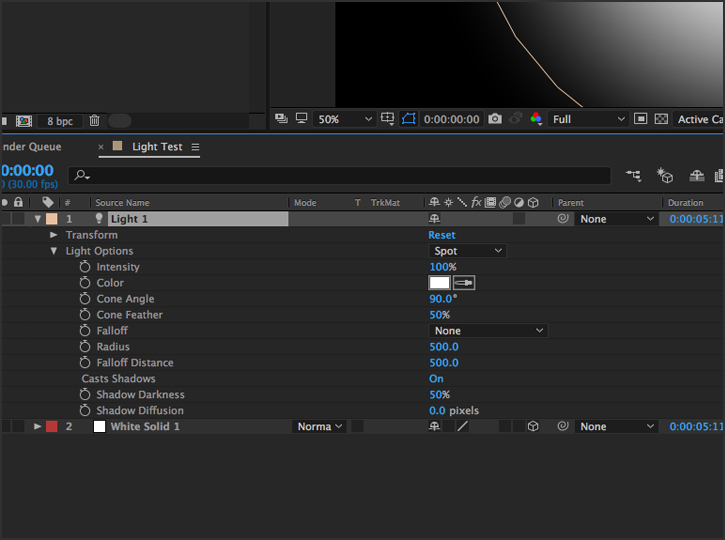Toggle Casts Shadows On value
This screenshot has width=725, height=540.
tap(436, 379)
